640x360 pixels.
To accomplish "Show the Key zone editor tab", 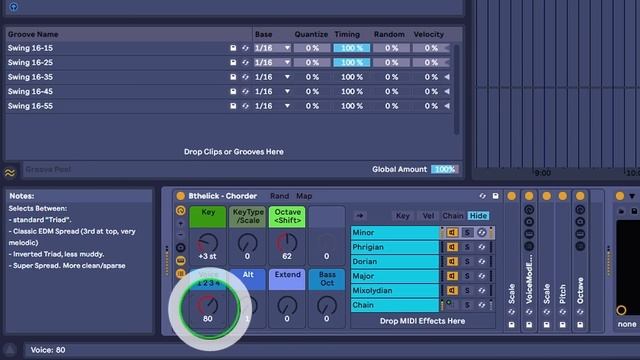I will (x=402, y=216).
